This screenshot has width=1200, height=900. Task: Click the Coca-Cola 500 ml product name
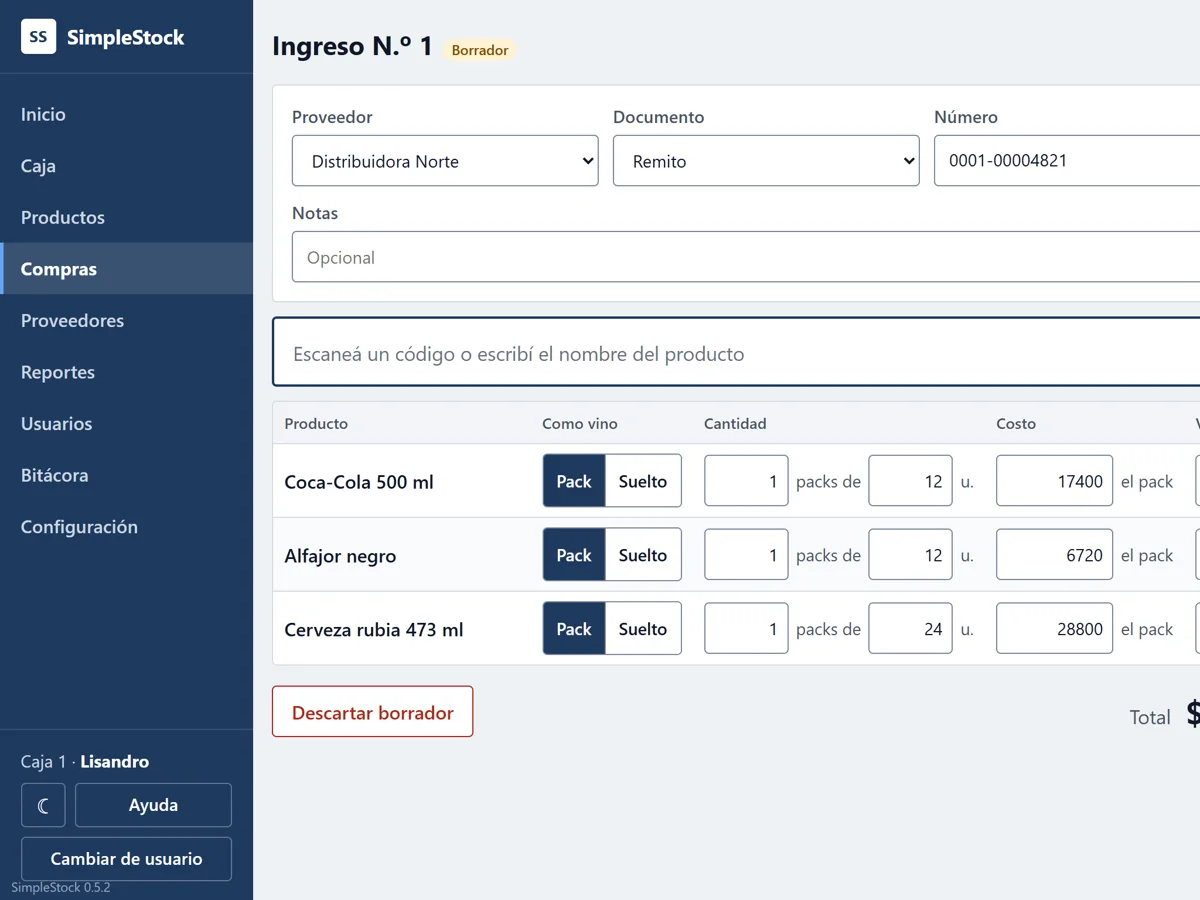click(359, 482)
